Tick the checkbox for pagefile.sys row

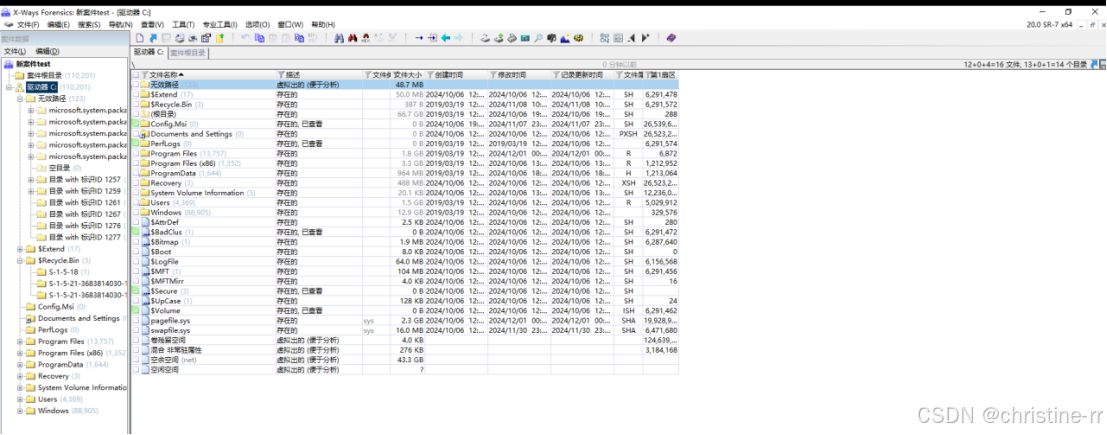pos(136,321)
